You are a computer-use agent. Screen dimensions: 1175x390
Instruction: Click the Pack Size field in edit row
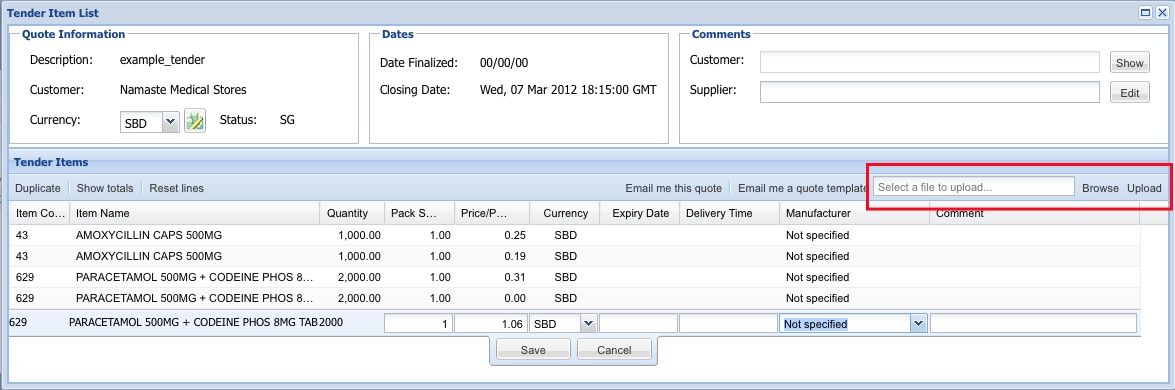[418, 324]
